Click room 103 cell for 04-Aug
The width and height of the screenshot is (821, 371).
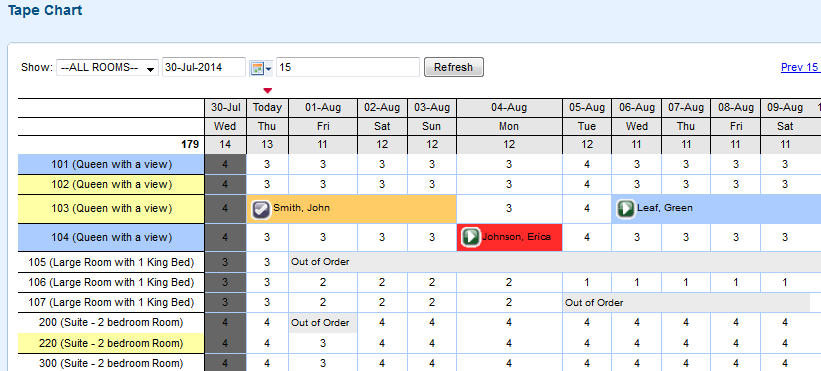tap(509, 208)
